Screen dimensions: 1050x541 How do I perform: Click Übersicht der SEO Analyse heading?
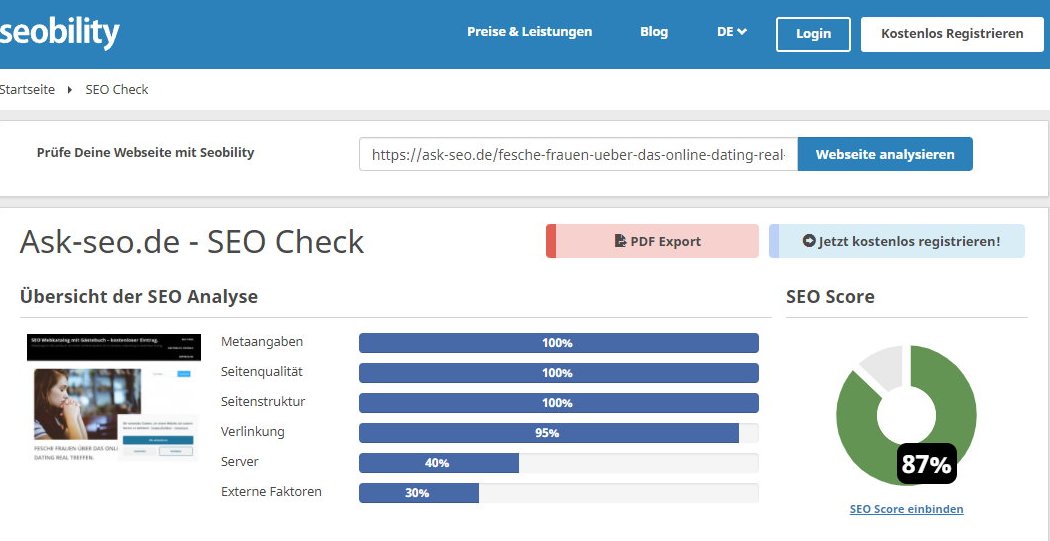[139, 296]
